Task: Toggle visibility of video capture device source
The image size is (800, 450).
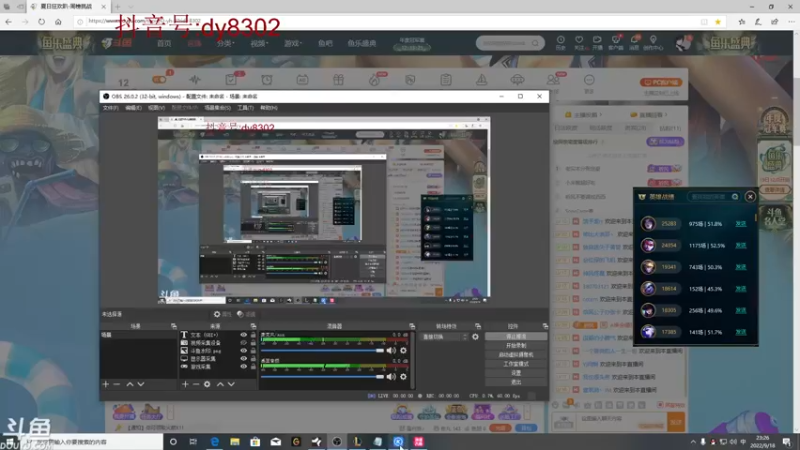Action: click(x=243, y=343)
